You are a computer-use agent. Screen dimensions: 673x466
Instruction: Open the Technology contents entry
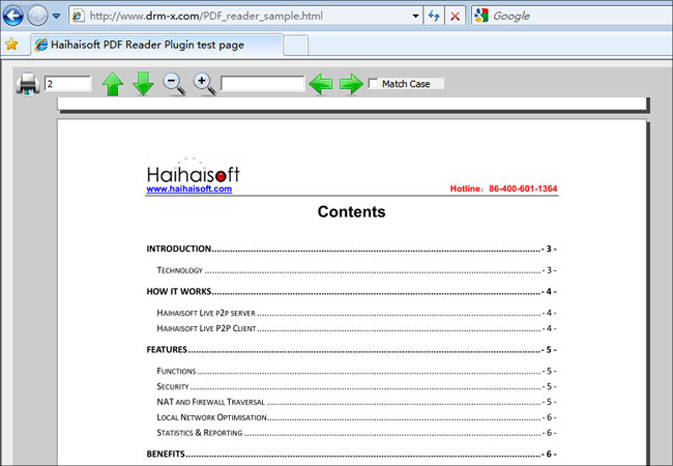point(357,270)
